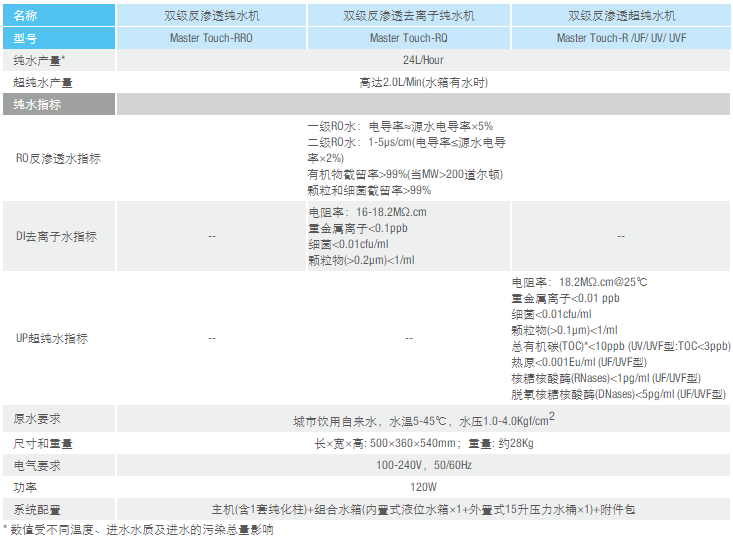Screen dimensions: 733x543
Task: Click the 纯水指标 section header
Action: coord(59,104)
